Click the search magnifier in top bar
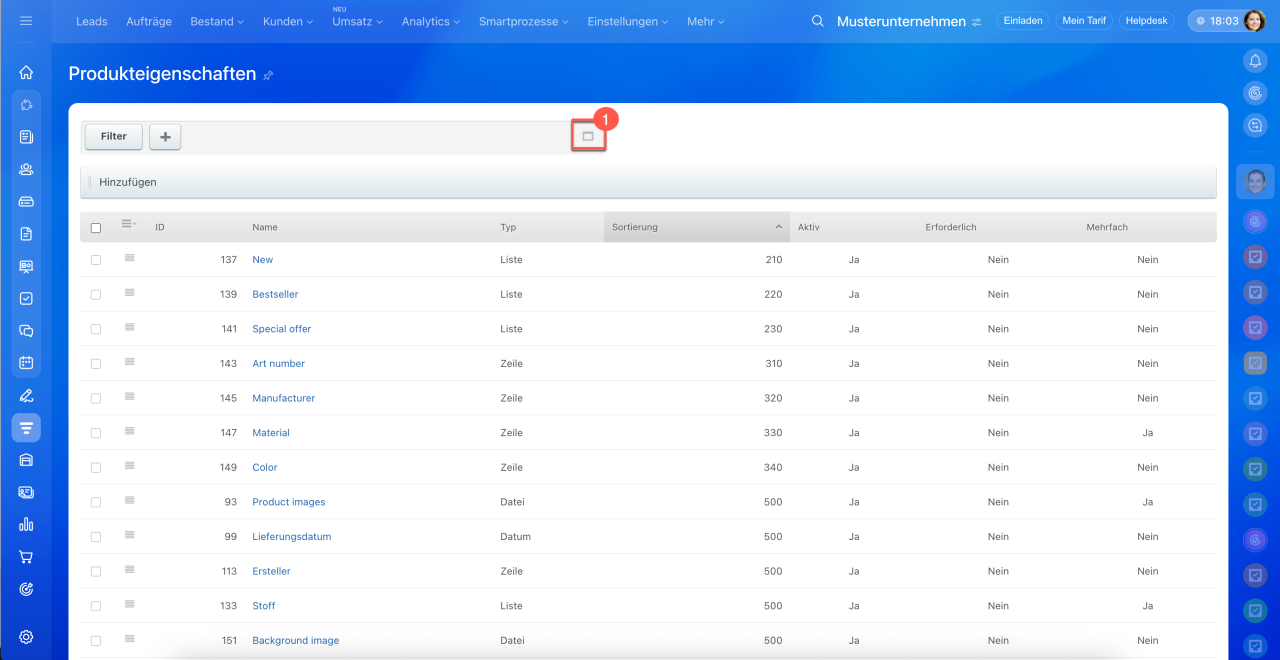The width and height of the screenshot is (1280, 660). point(817,21)
